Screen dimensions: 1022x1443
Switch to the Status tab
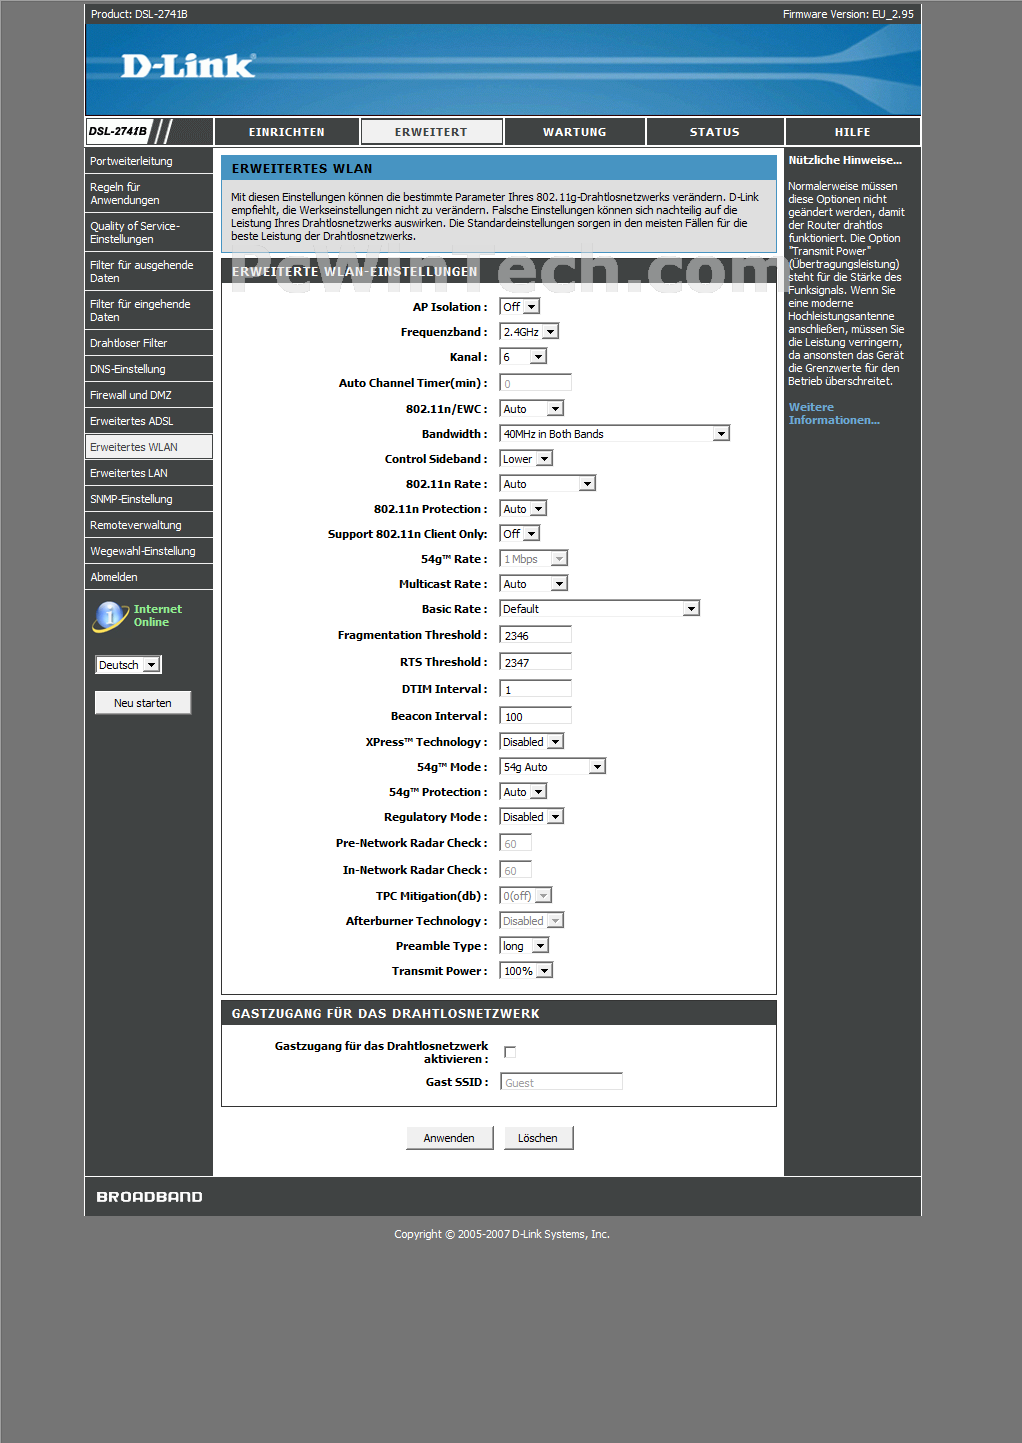[715, 132]
